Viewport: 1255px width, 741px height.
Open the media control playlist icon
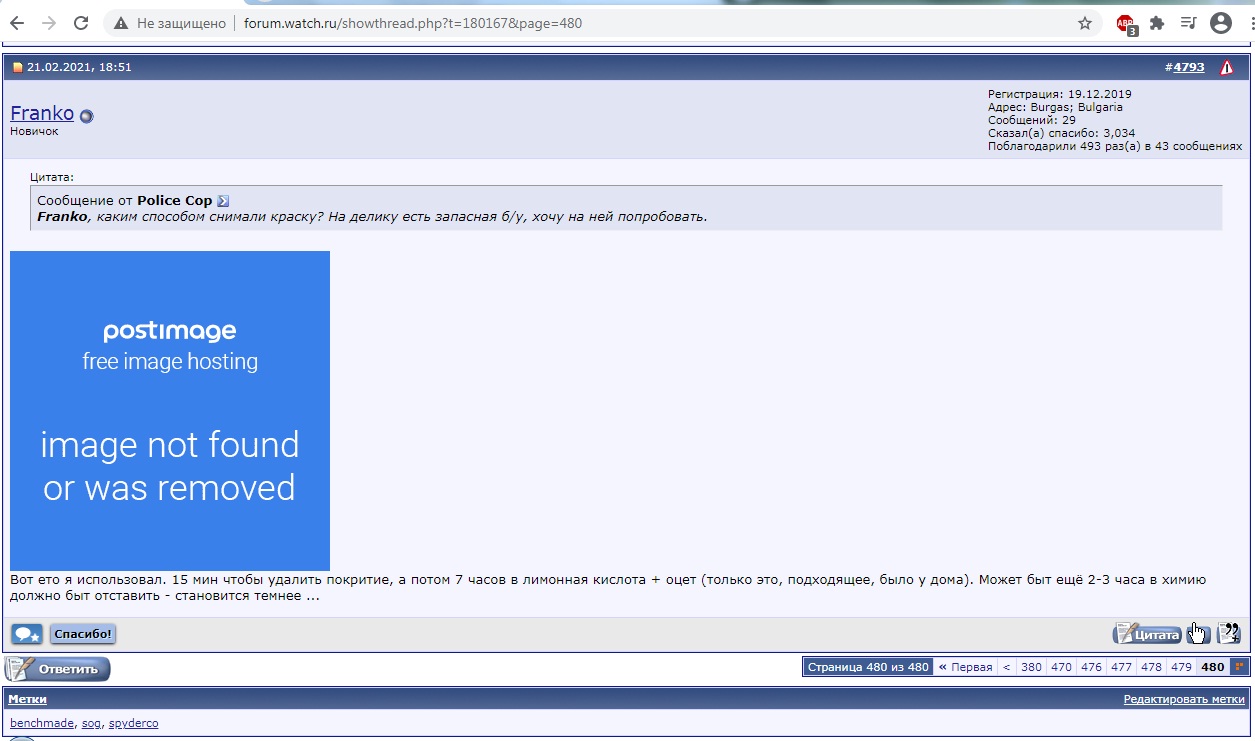point(1188,23)
